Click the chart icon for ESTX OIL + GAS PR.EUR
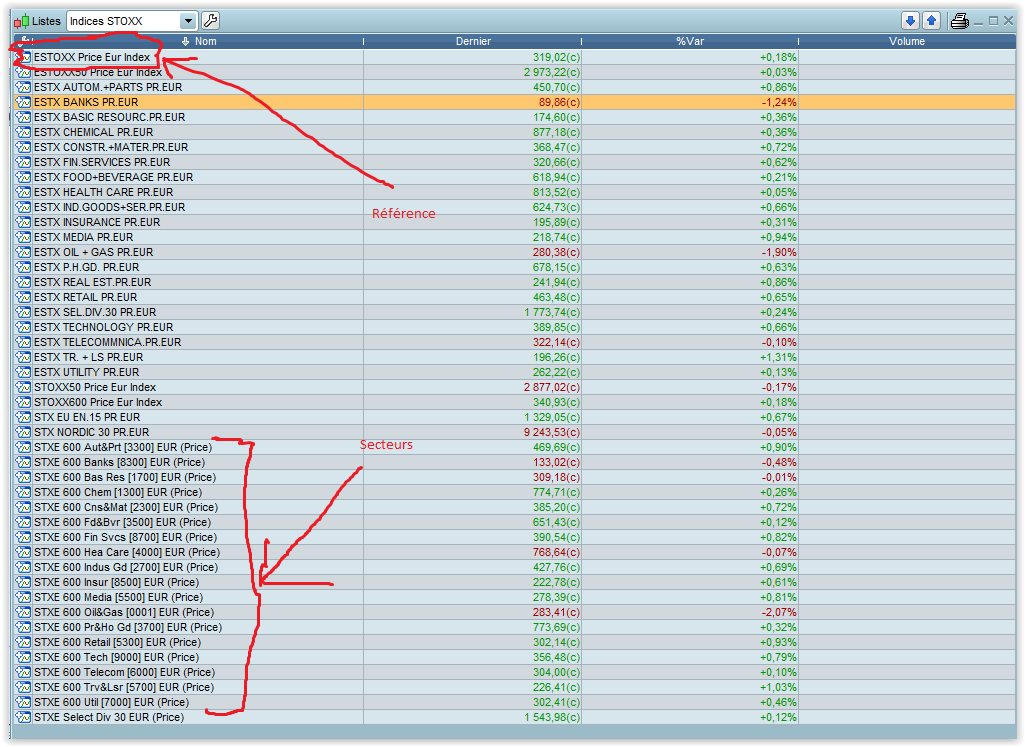 coord(24,252)
